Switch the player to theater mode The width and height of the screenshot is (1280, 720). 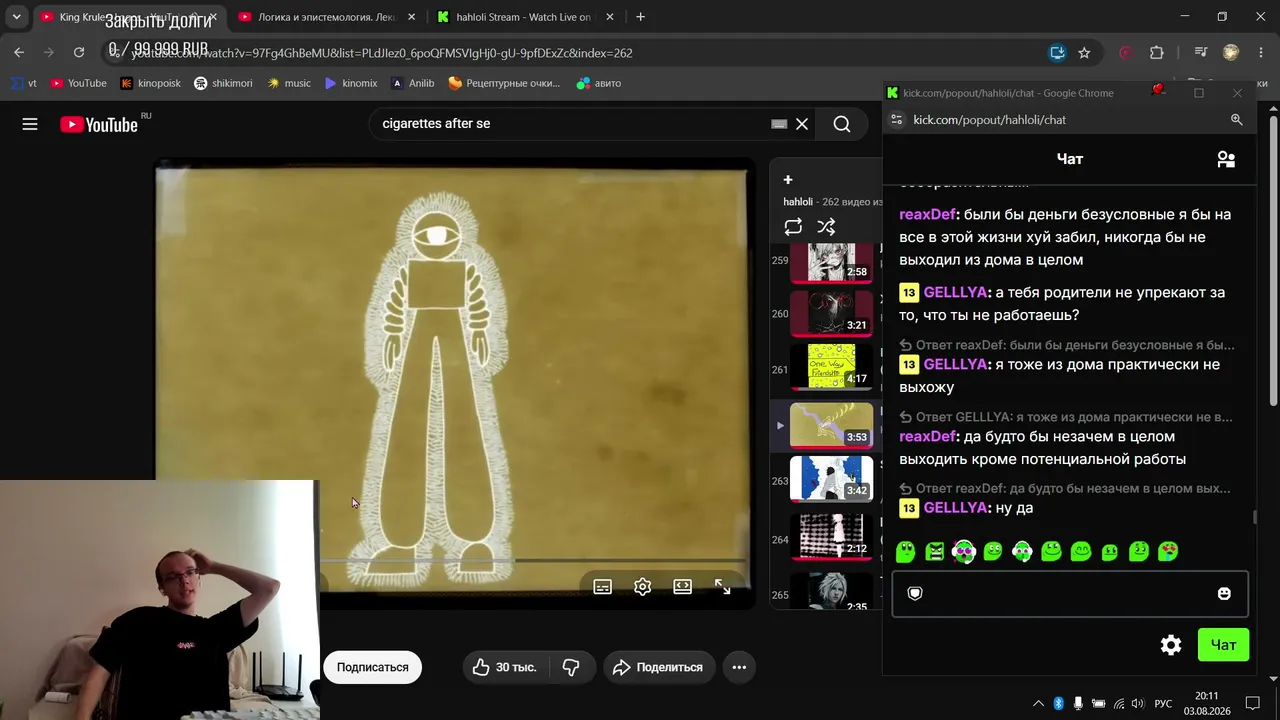[683, 587]
